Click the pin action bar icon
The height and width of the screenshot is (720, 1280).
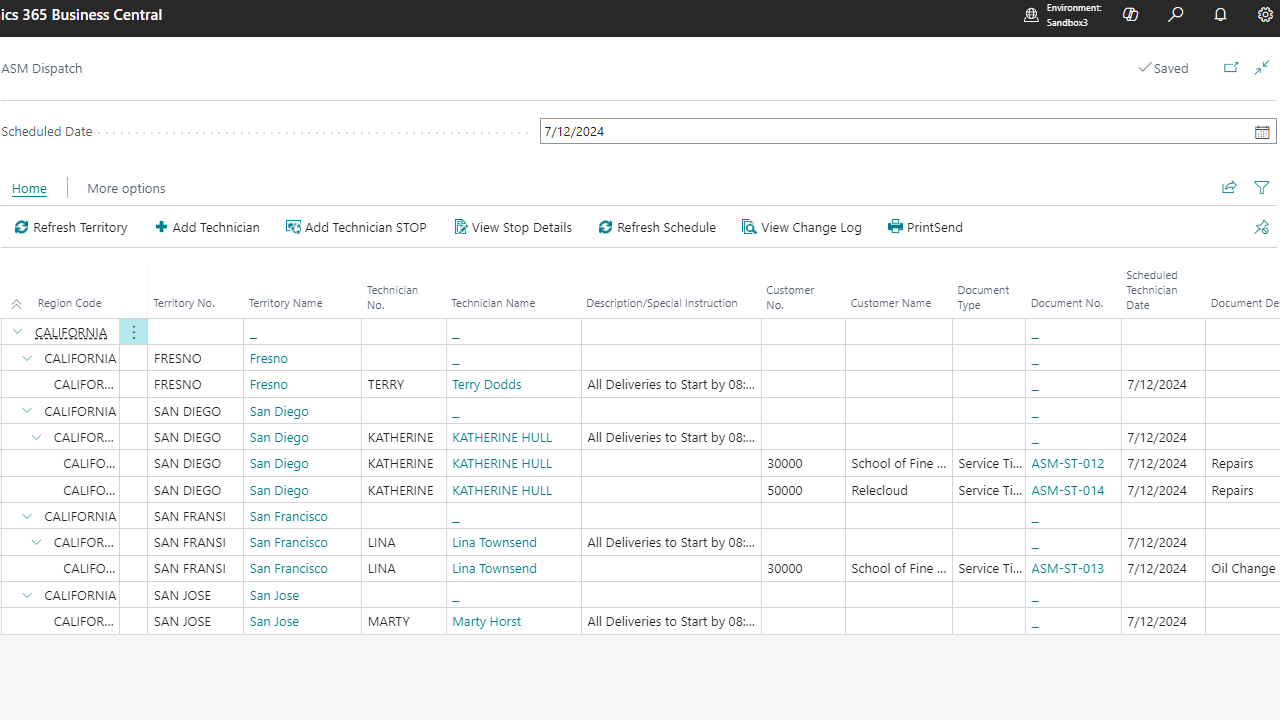(x=1262, y=228)
